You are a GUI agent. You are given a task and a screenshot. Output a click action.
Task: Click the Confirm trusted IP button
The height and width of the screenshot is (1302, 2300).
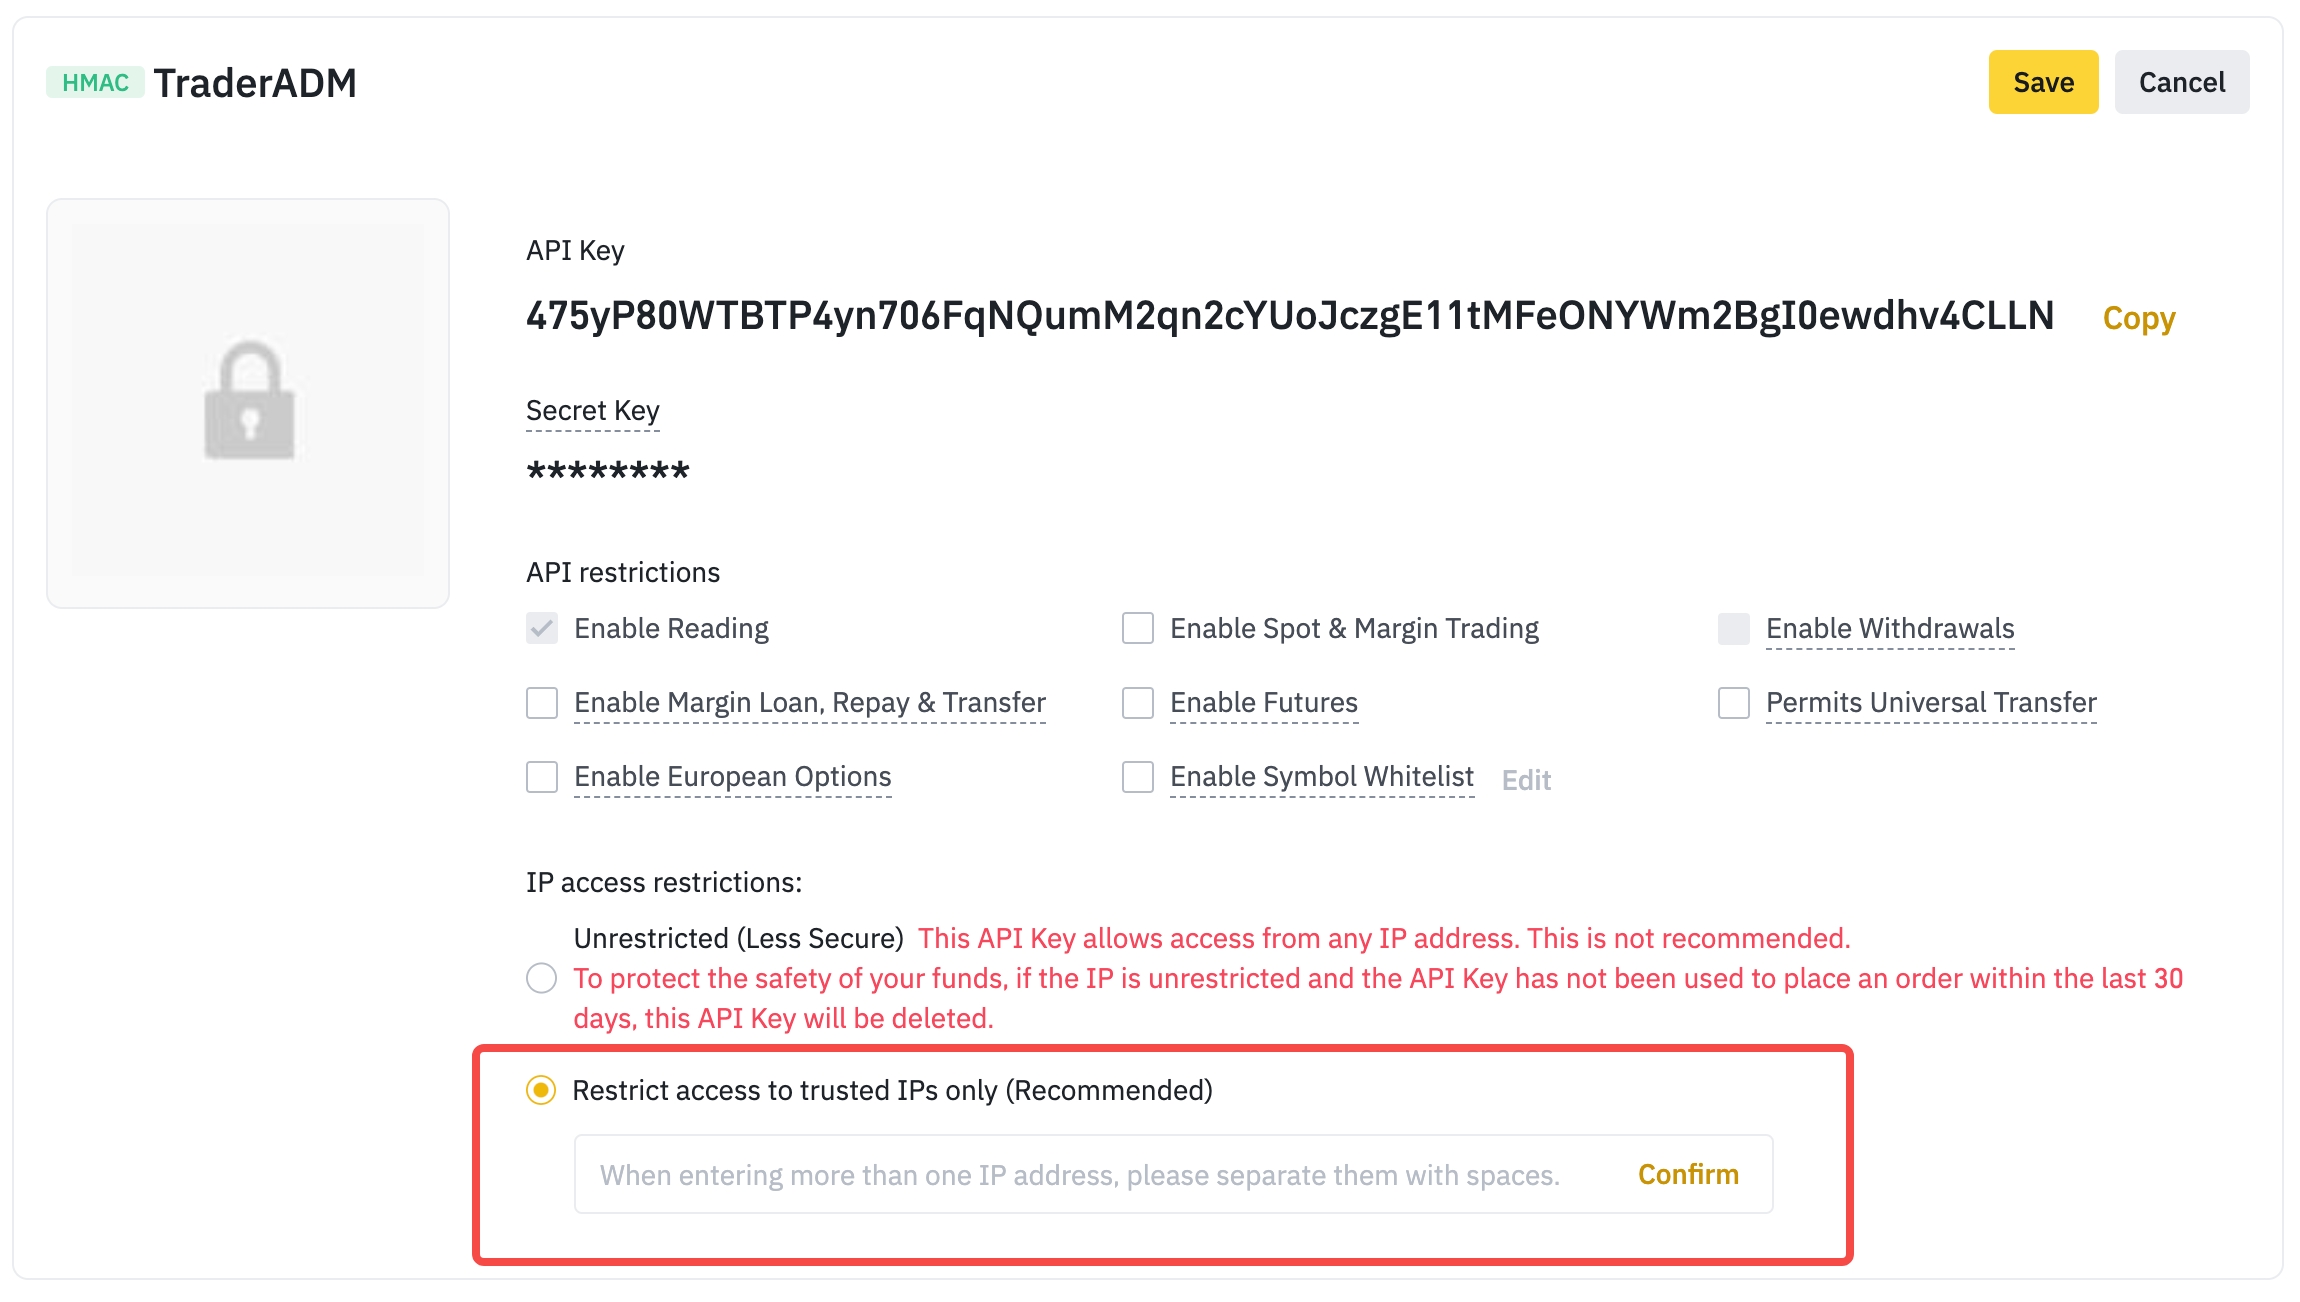point(1687,1172)
